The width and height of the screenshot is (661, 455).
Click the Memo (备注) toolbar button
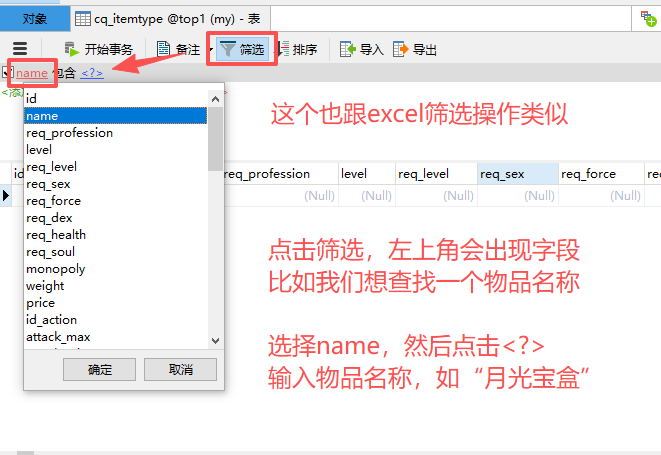[x=178, y=49]
